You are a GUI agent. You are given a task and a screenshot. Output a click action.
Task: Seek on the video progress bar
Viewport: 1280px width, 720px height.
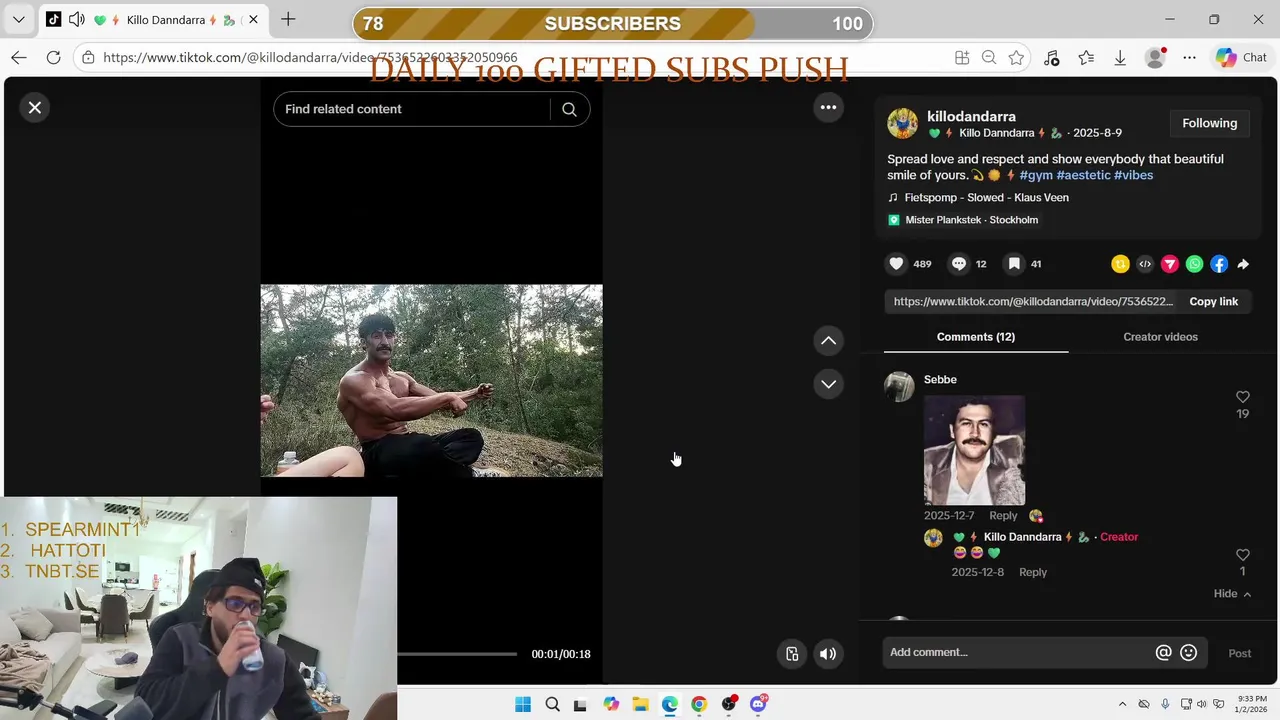[x=457, y=654]
